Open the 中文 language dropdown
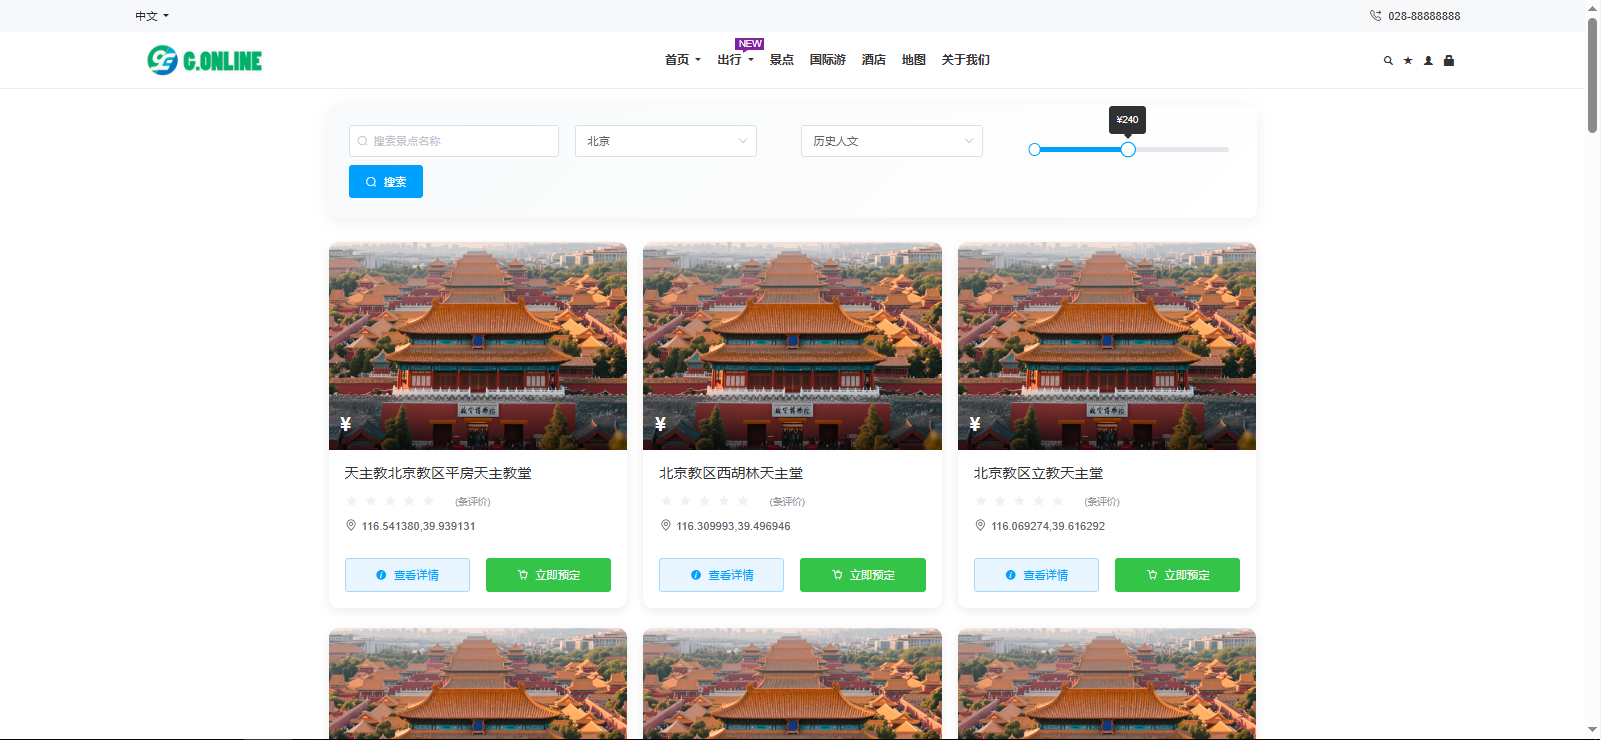The height and width of the screenshot is (740, 1601). point(152,16)
